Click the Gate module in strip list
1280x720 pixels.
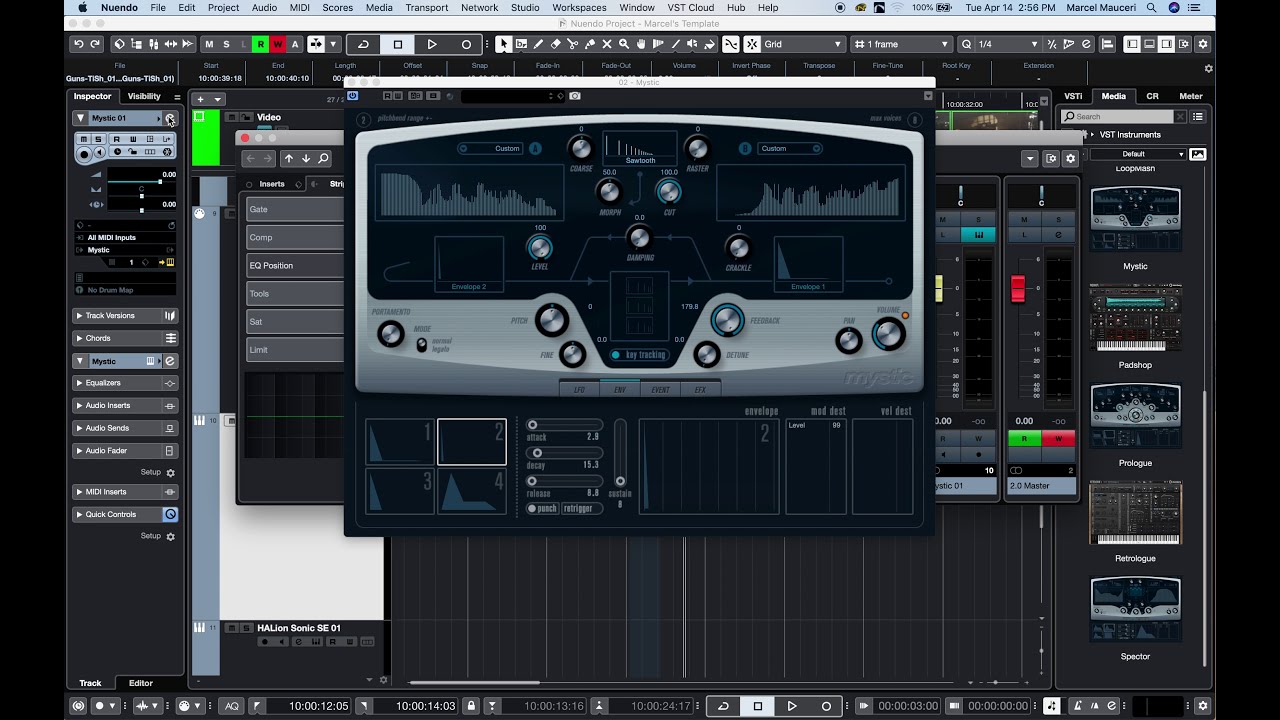295,209
